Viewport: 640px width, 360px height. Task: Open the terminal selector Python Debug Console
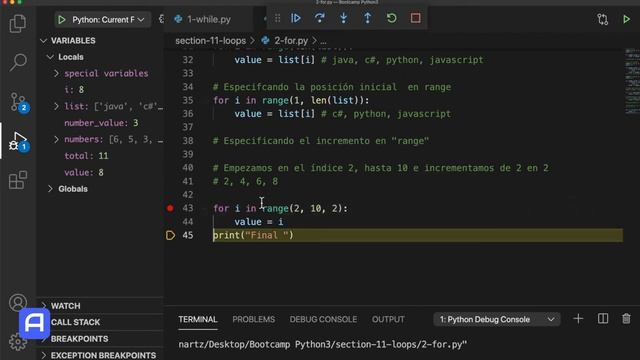497,319
